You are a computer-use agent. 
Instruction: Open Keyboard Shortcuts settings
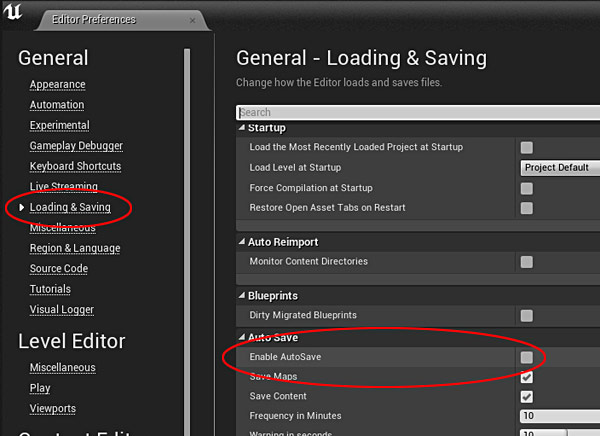[x=75, y=166]
